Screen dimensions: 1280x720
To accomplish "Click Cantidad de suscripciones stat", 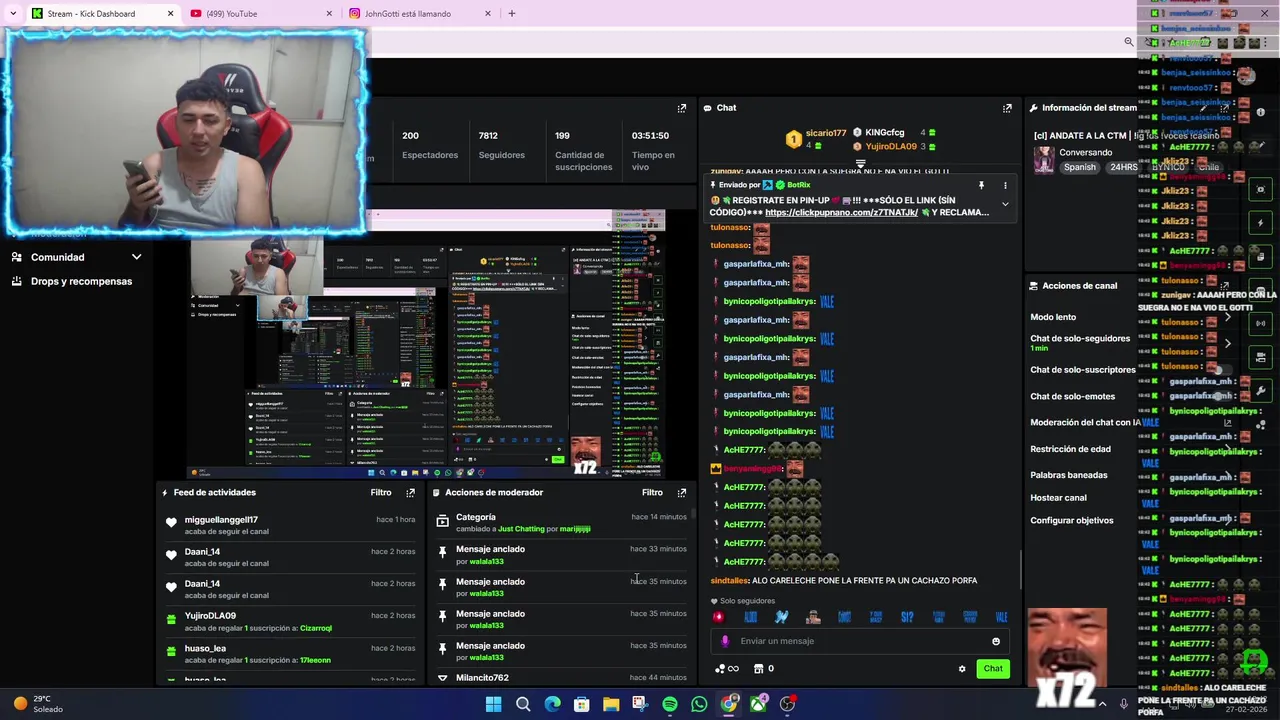I will pos(584,151).
